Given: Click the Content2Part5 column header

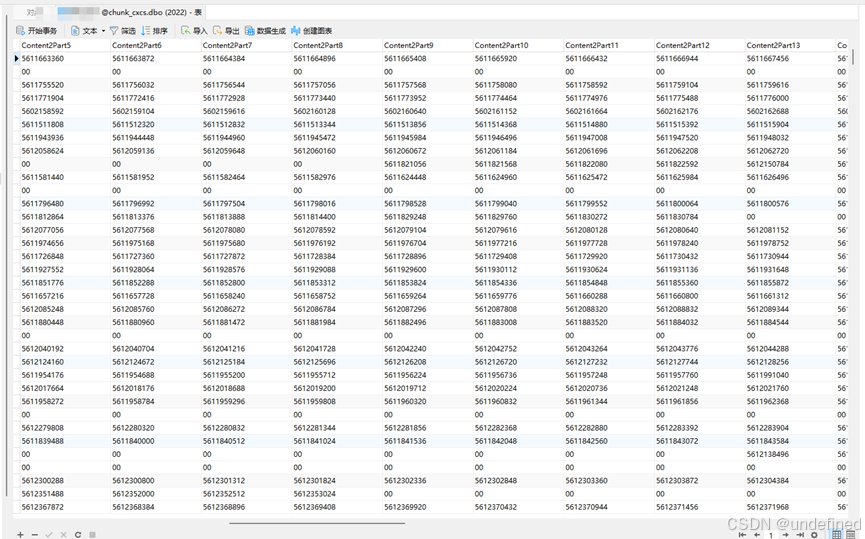Looking at the screenshot, I should click(x=65, y=45).
